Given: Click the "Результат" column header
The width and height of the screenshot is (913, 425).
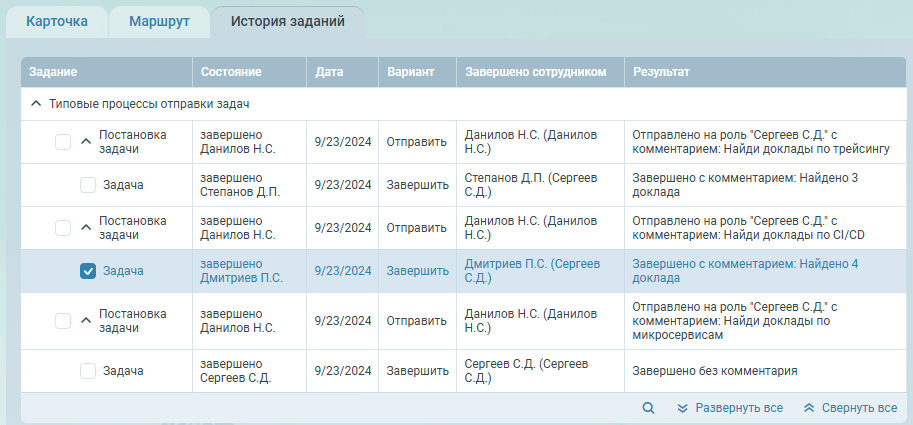Looking at the screenshot, I should [x=661, y=72].
